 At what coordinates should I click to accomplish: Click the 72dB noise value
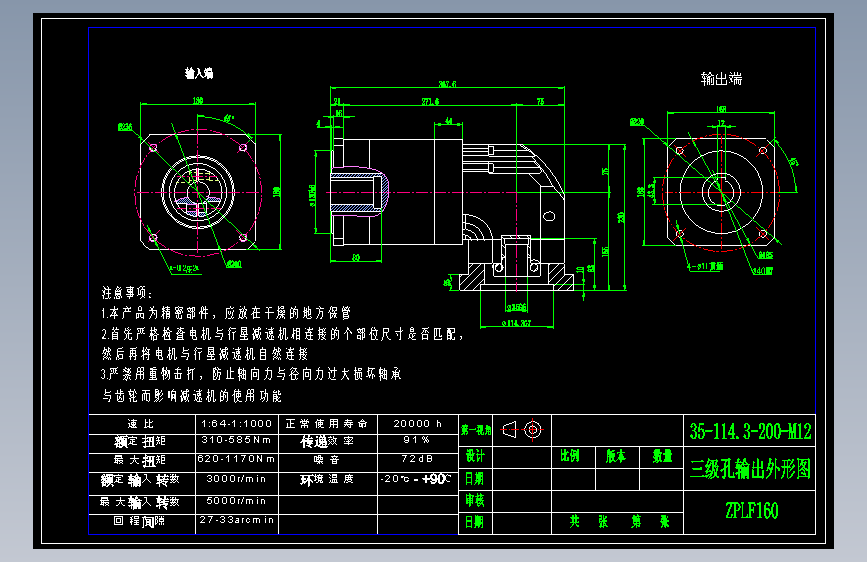tap(417, 459)
